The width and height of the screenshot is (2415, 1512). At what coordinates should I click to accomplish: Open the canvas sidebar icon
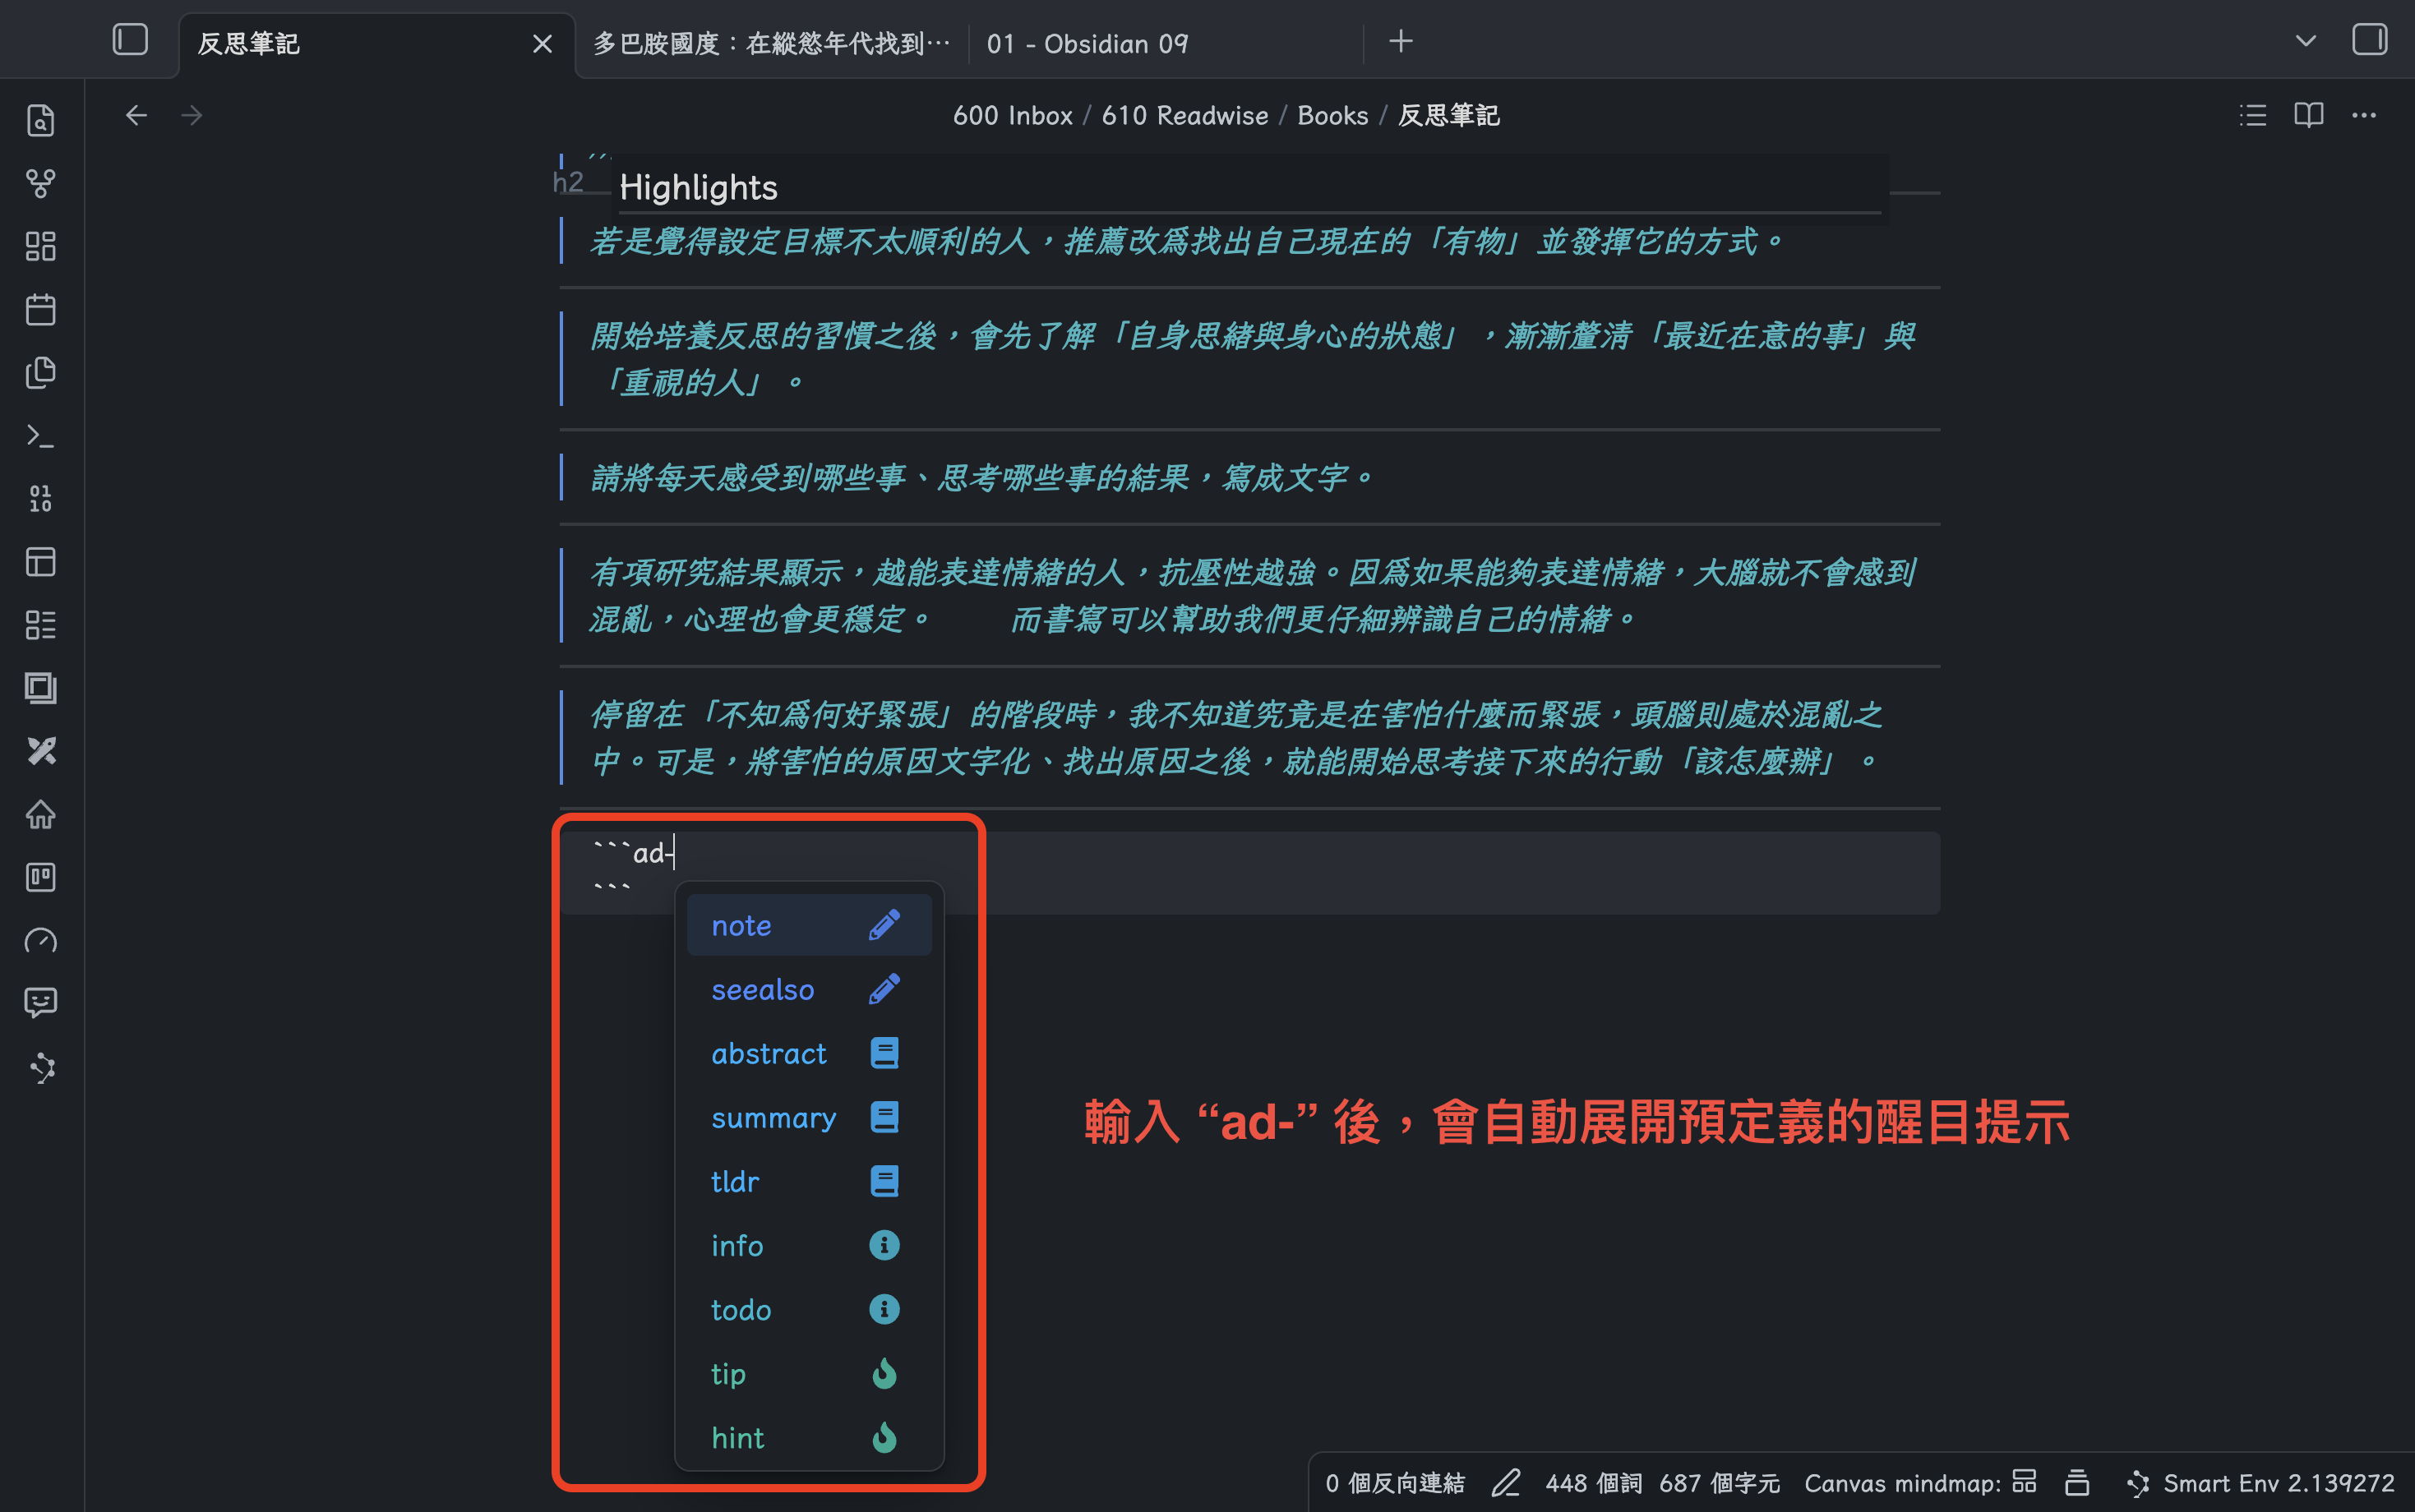(x=40, y=246)
